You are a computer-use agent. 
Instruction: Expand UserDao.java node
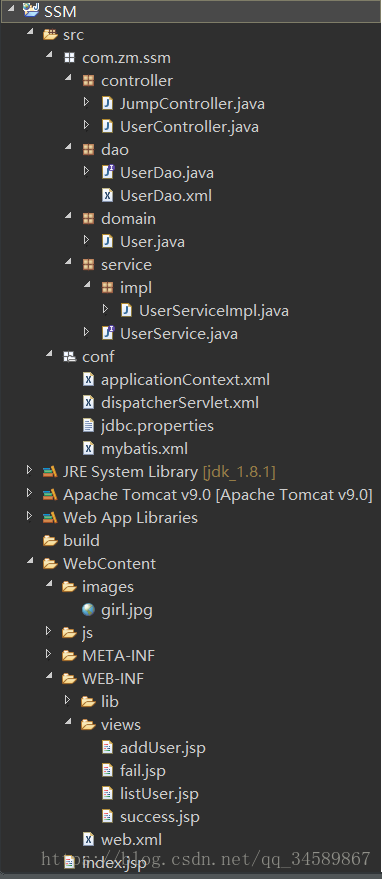(86, 172)
